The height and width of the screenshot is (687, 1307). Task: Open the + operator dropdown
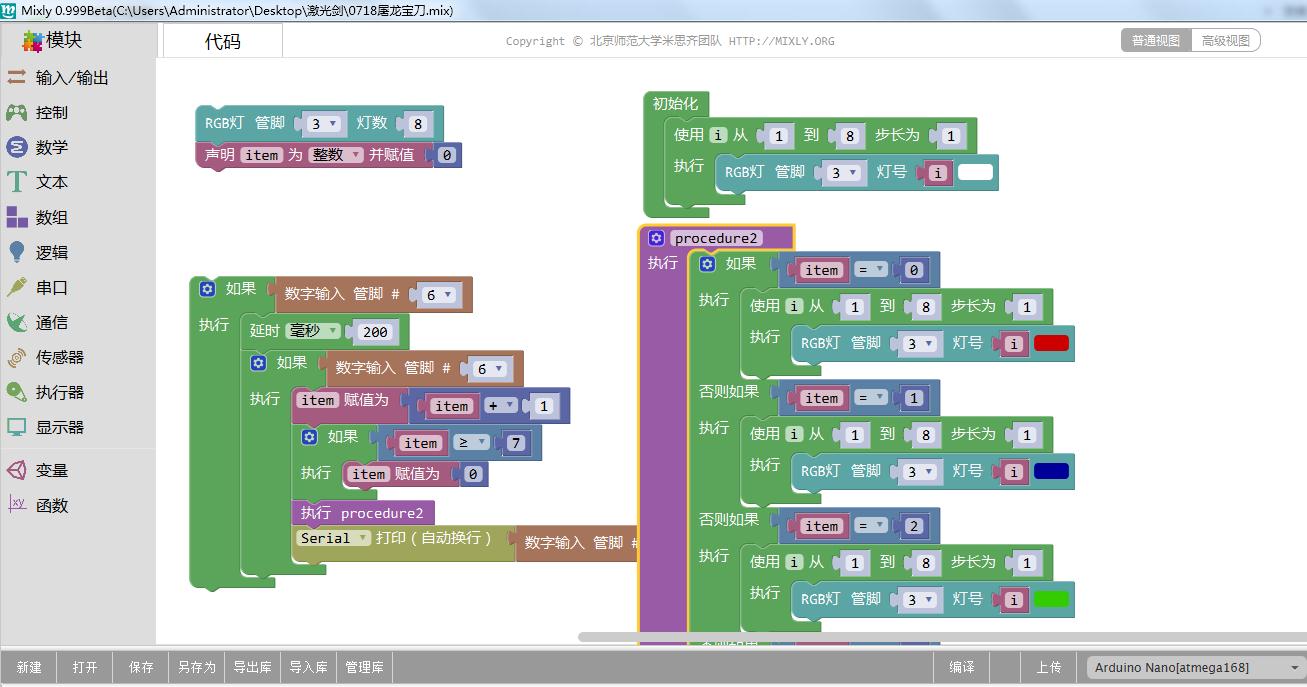pos(500,406)
